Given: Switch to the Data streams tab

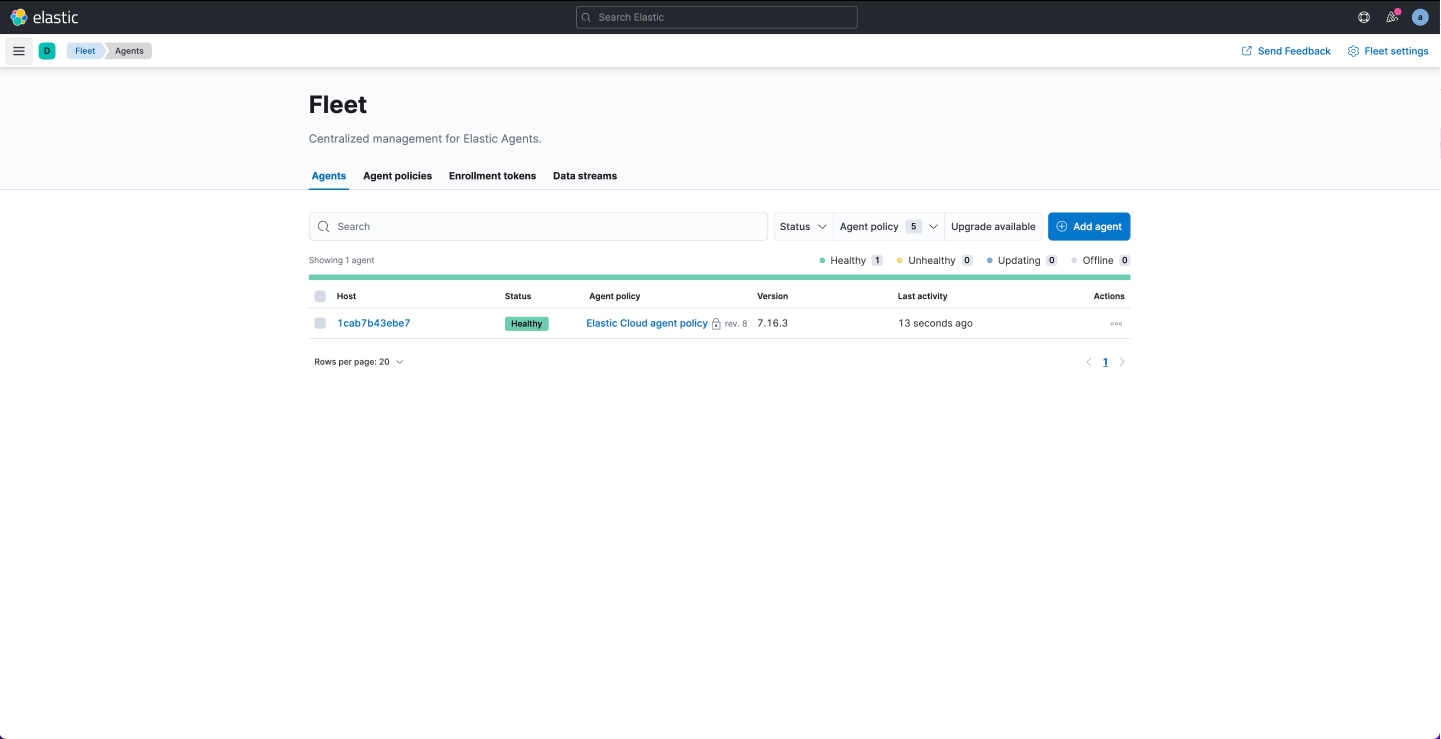Looking at the screenshot, I should coord(585,176).
